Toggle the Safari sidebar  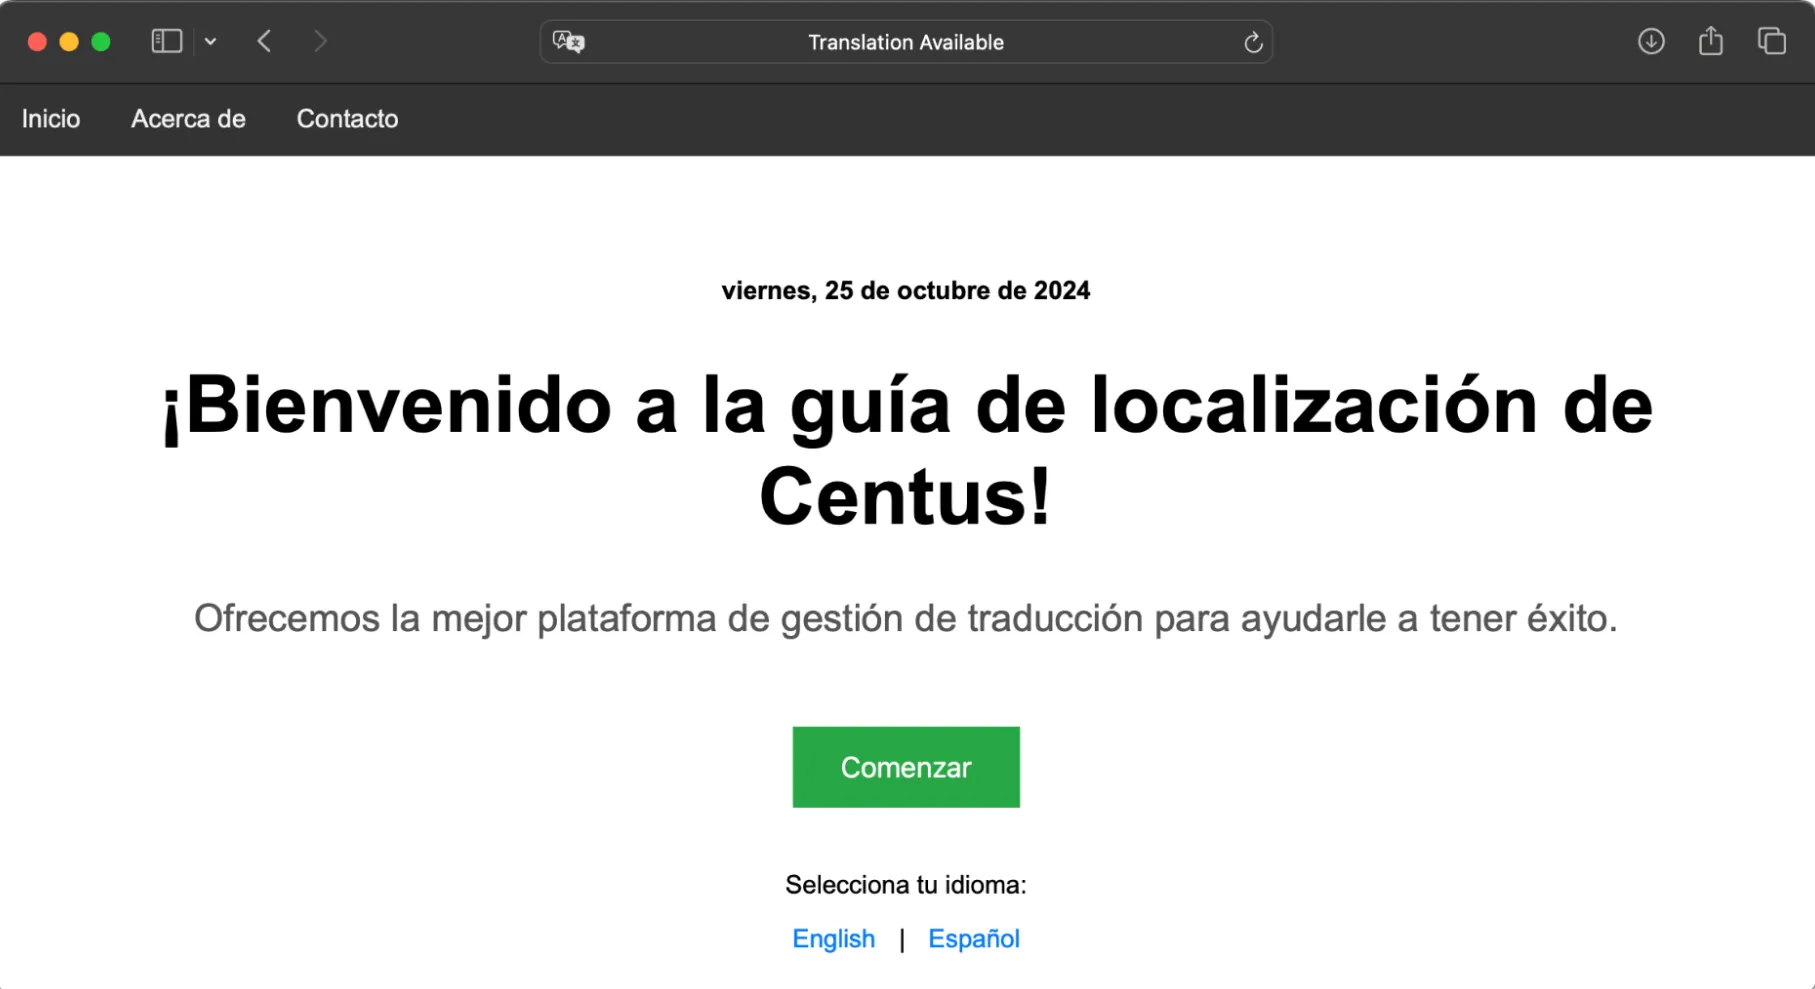pos(165,41)
